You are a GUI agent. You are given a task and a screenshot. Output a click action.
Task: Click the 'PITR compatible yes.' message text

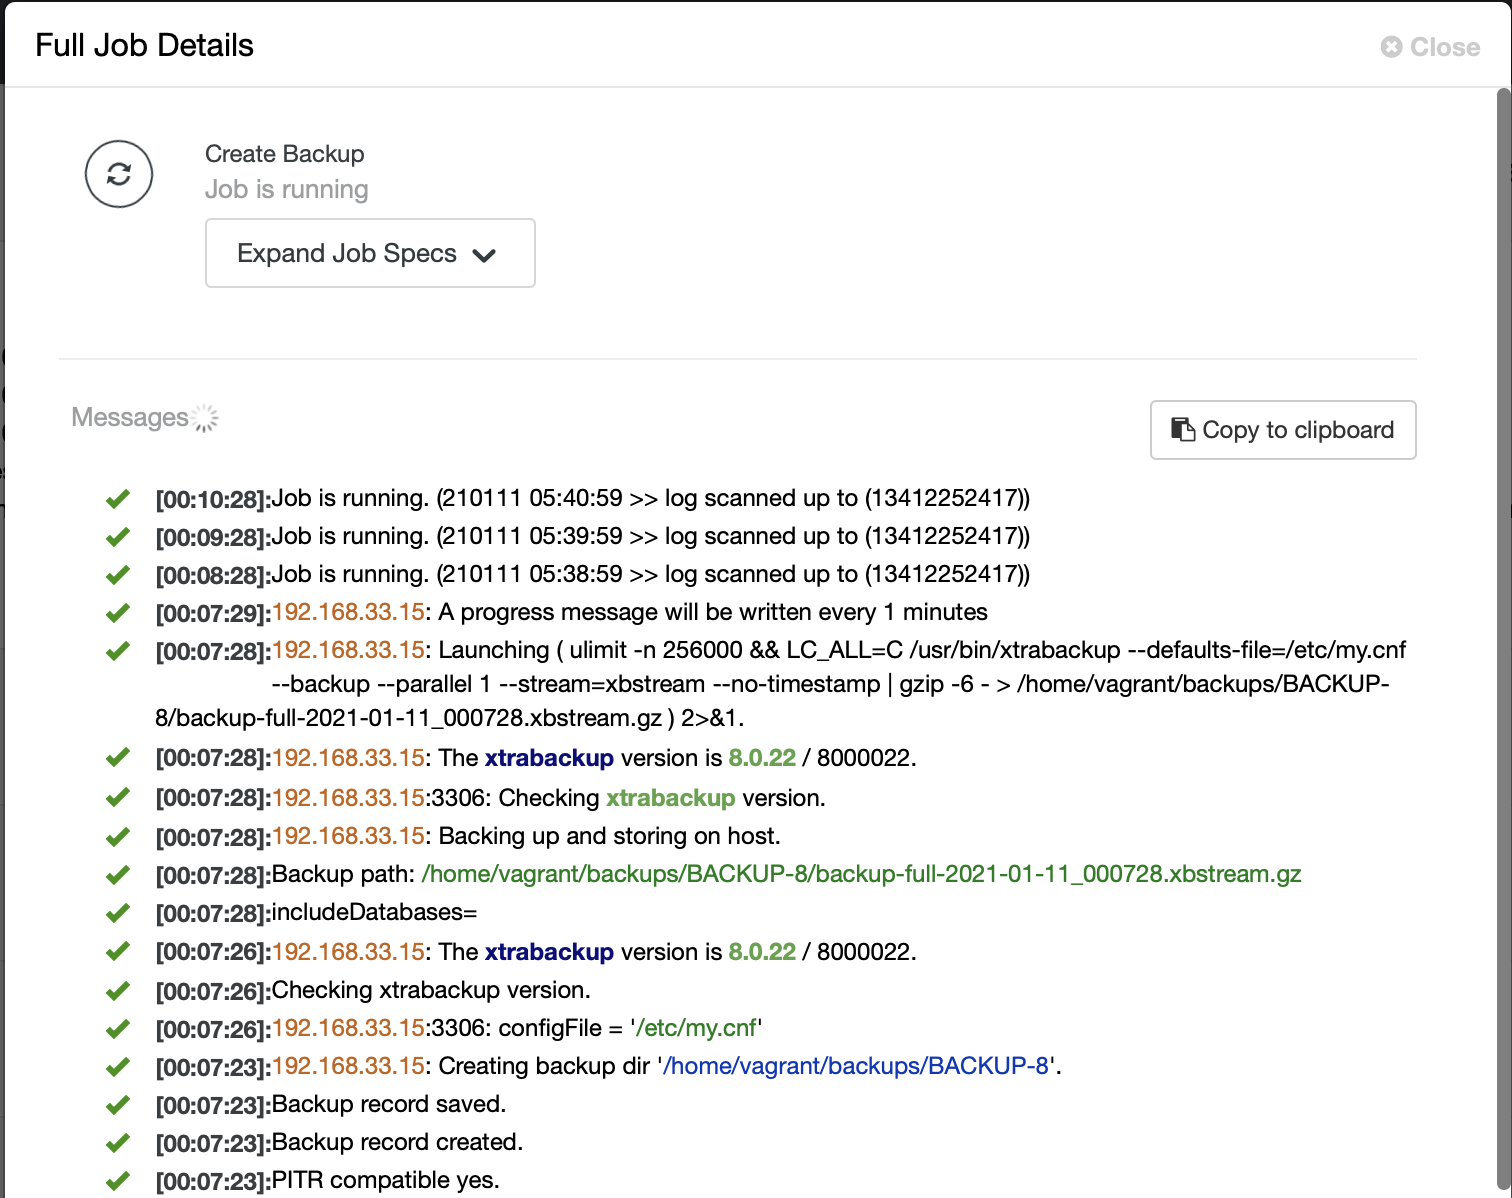pos(386,1180)
